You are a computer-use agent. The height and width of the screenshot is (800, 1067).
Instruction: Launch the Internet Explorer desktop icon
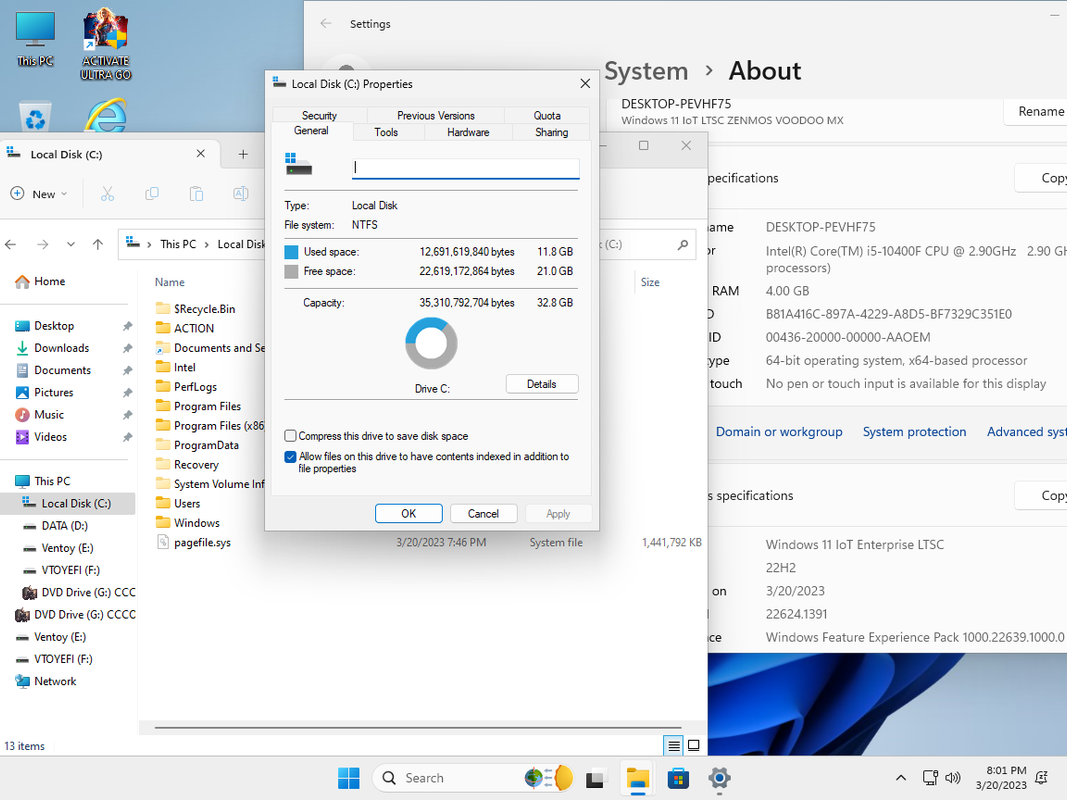pyautogui.click(x=105, y=116)
